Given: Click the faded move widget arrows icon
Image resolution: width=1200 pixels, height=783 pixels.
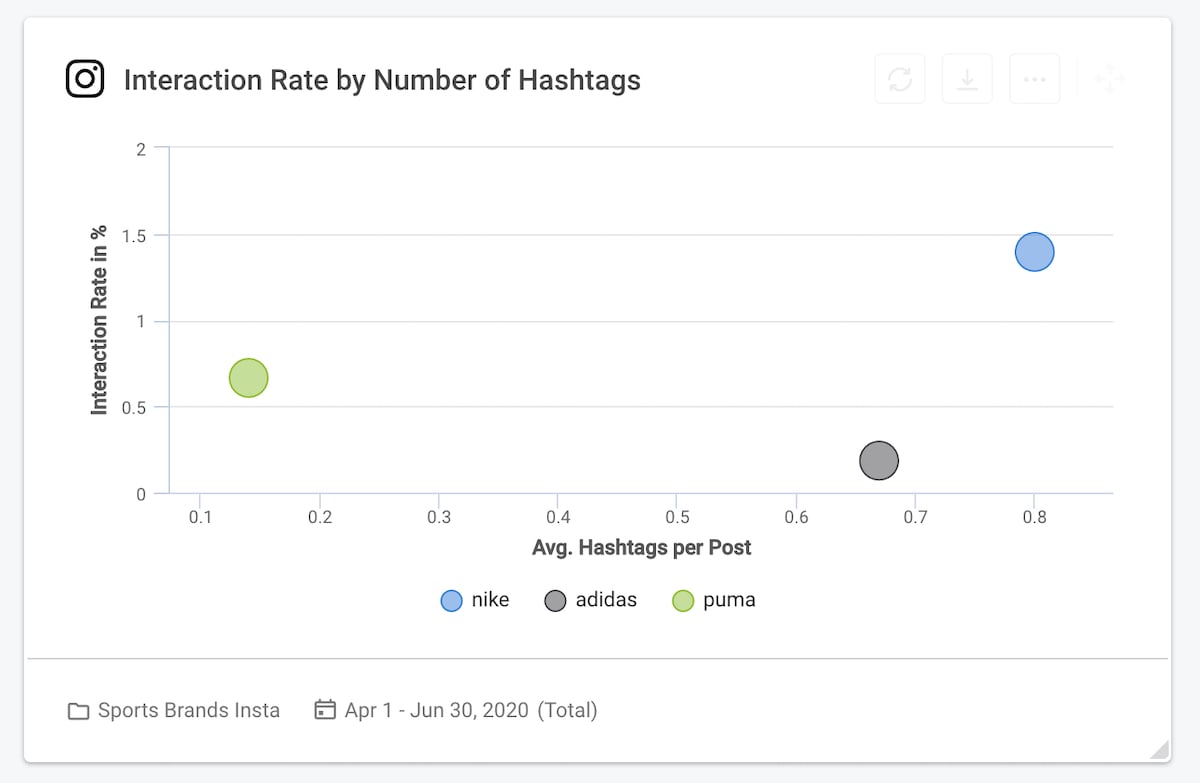Looking at the screenshot, I should tap(1110, 80).
